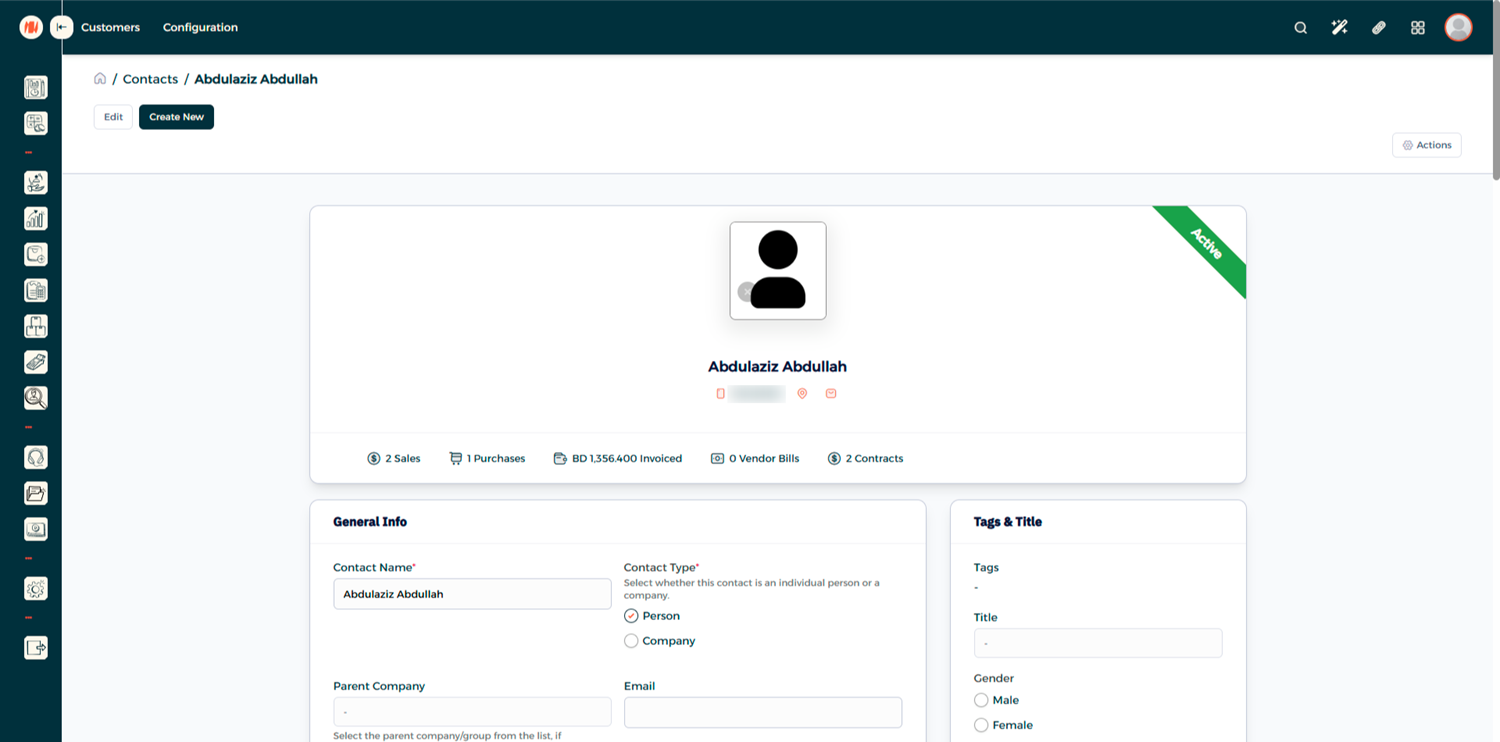Click the Contact Name input field
The height and width of the screenshot is (742, 1500).
click(x=472, y=594)
